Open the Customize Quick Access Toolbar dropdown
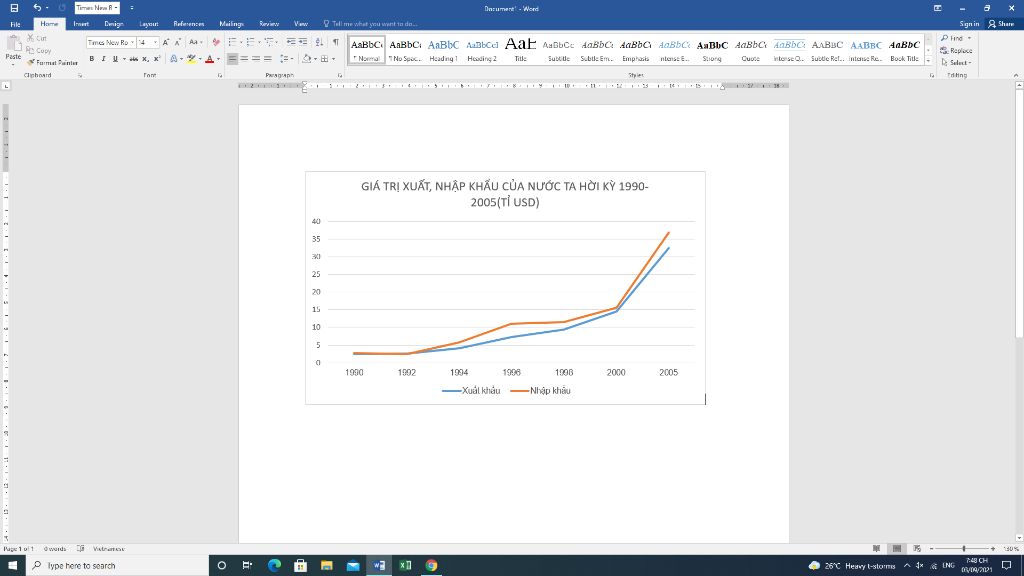Viewport: 1024px width, 576px height. (132, 8)
